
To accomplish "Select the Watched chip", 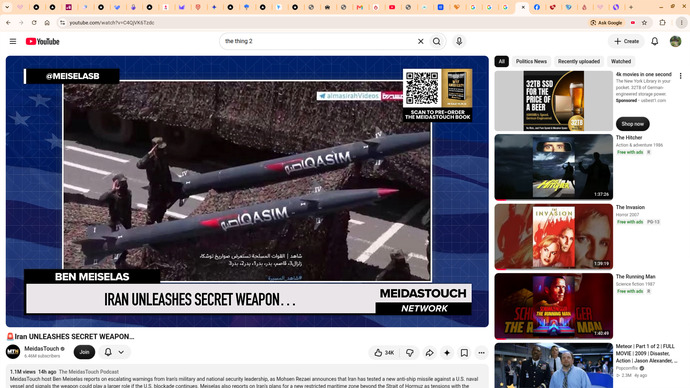I will pyautogui.click(x=621, y=62).
